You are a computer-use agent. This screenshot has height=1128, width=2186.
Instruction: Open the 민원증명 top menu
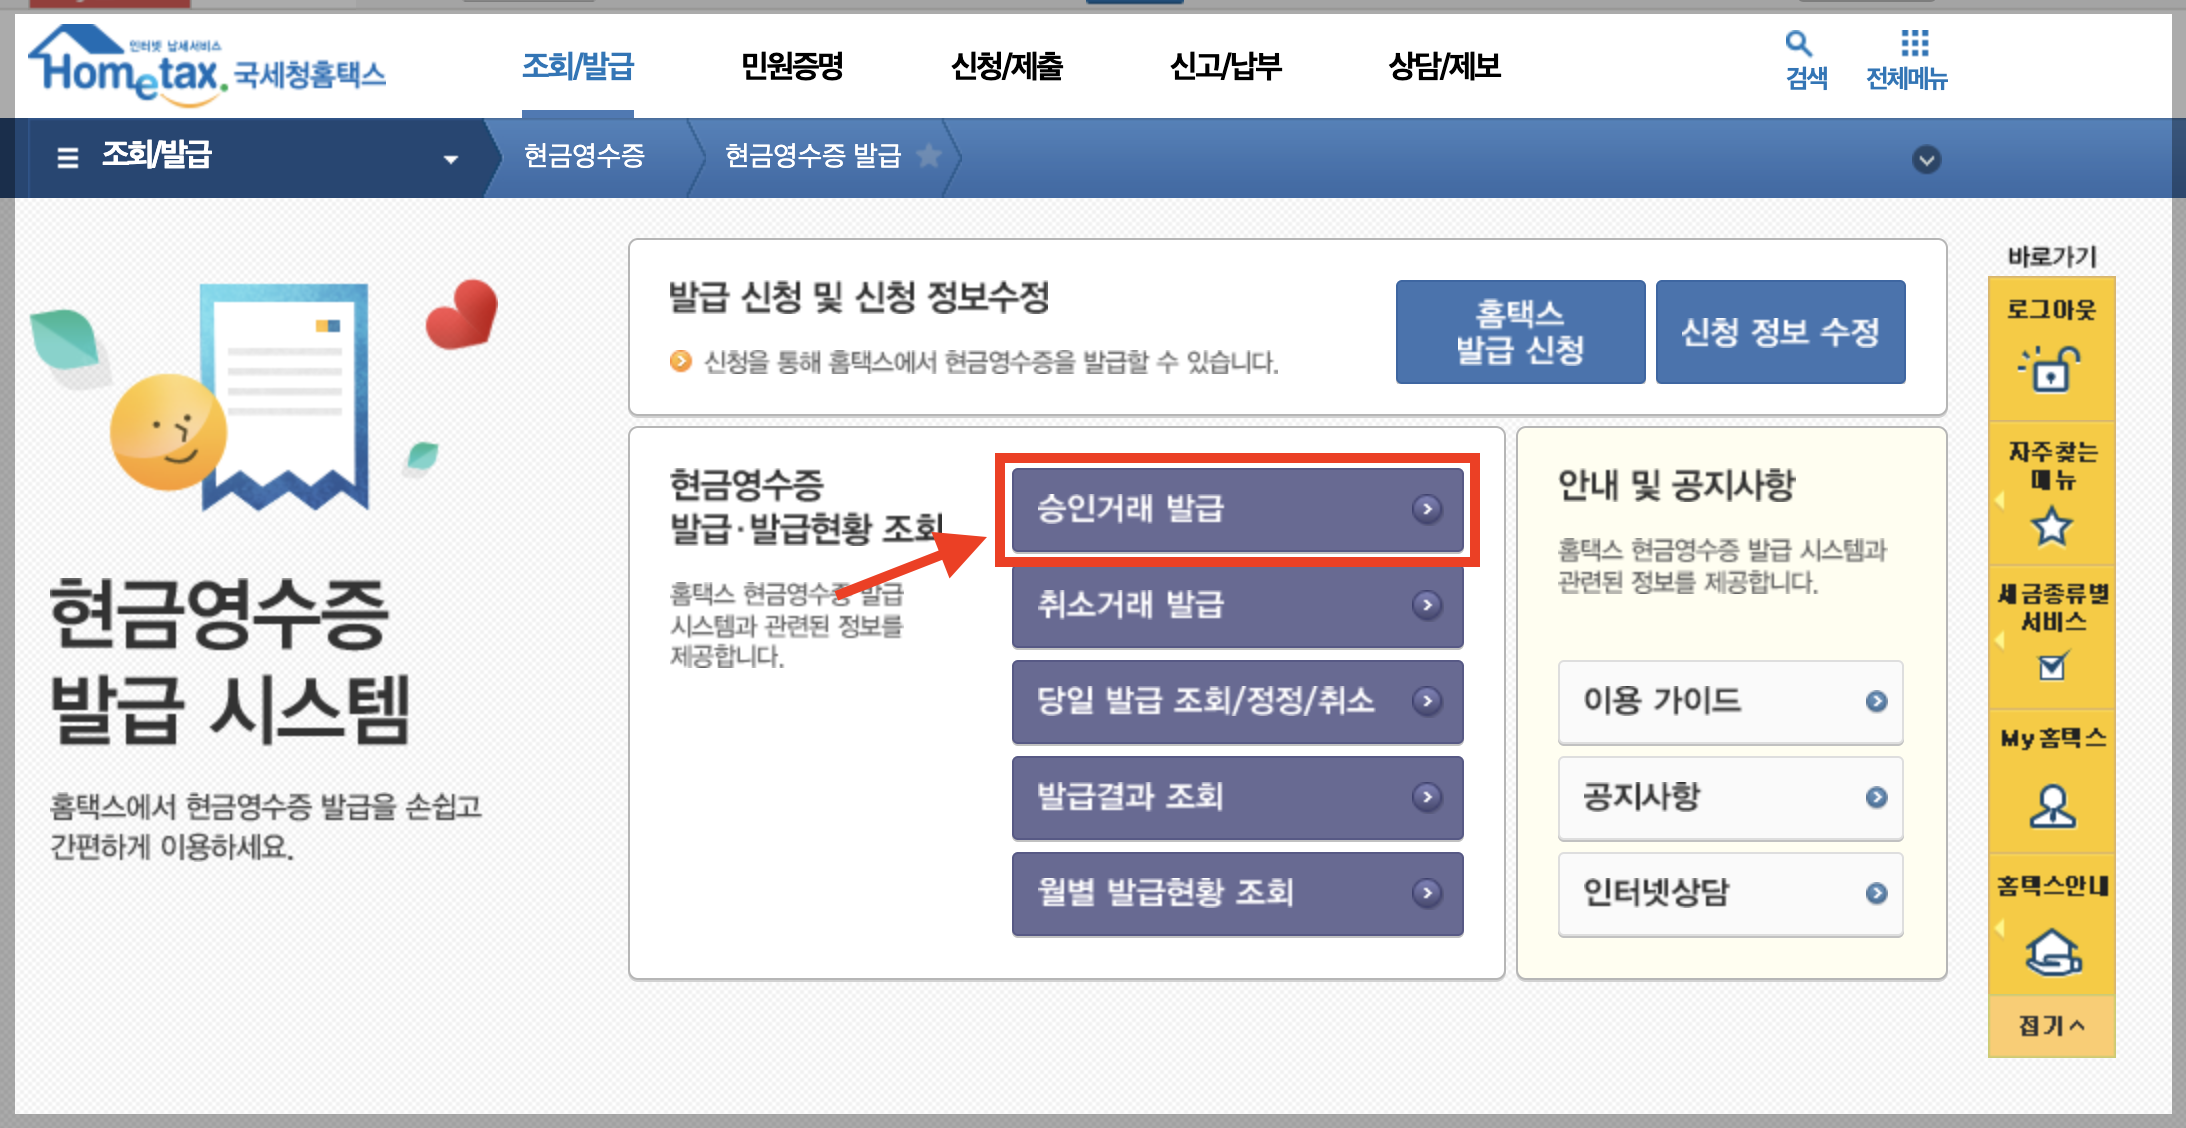coord(791,67)
